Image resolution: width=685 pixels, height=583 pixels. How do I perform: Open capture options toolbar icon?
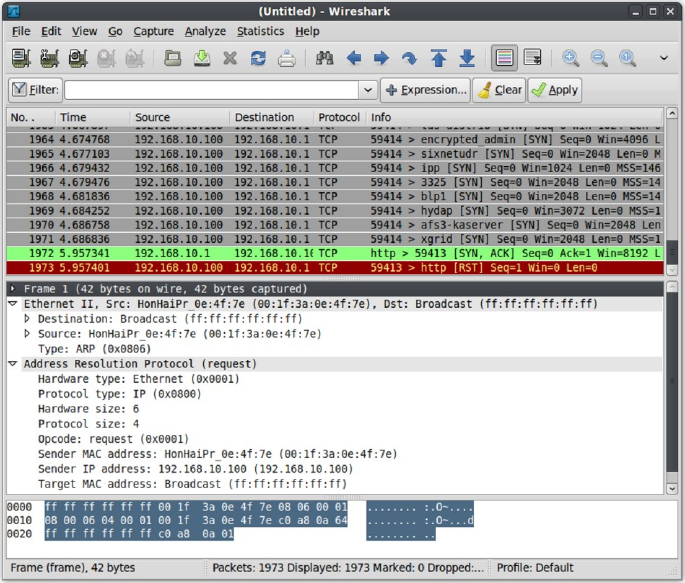click(x=49, y=58)
